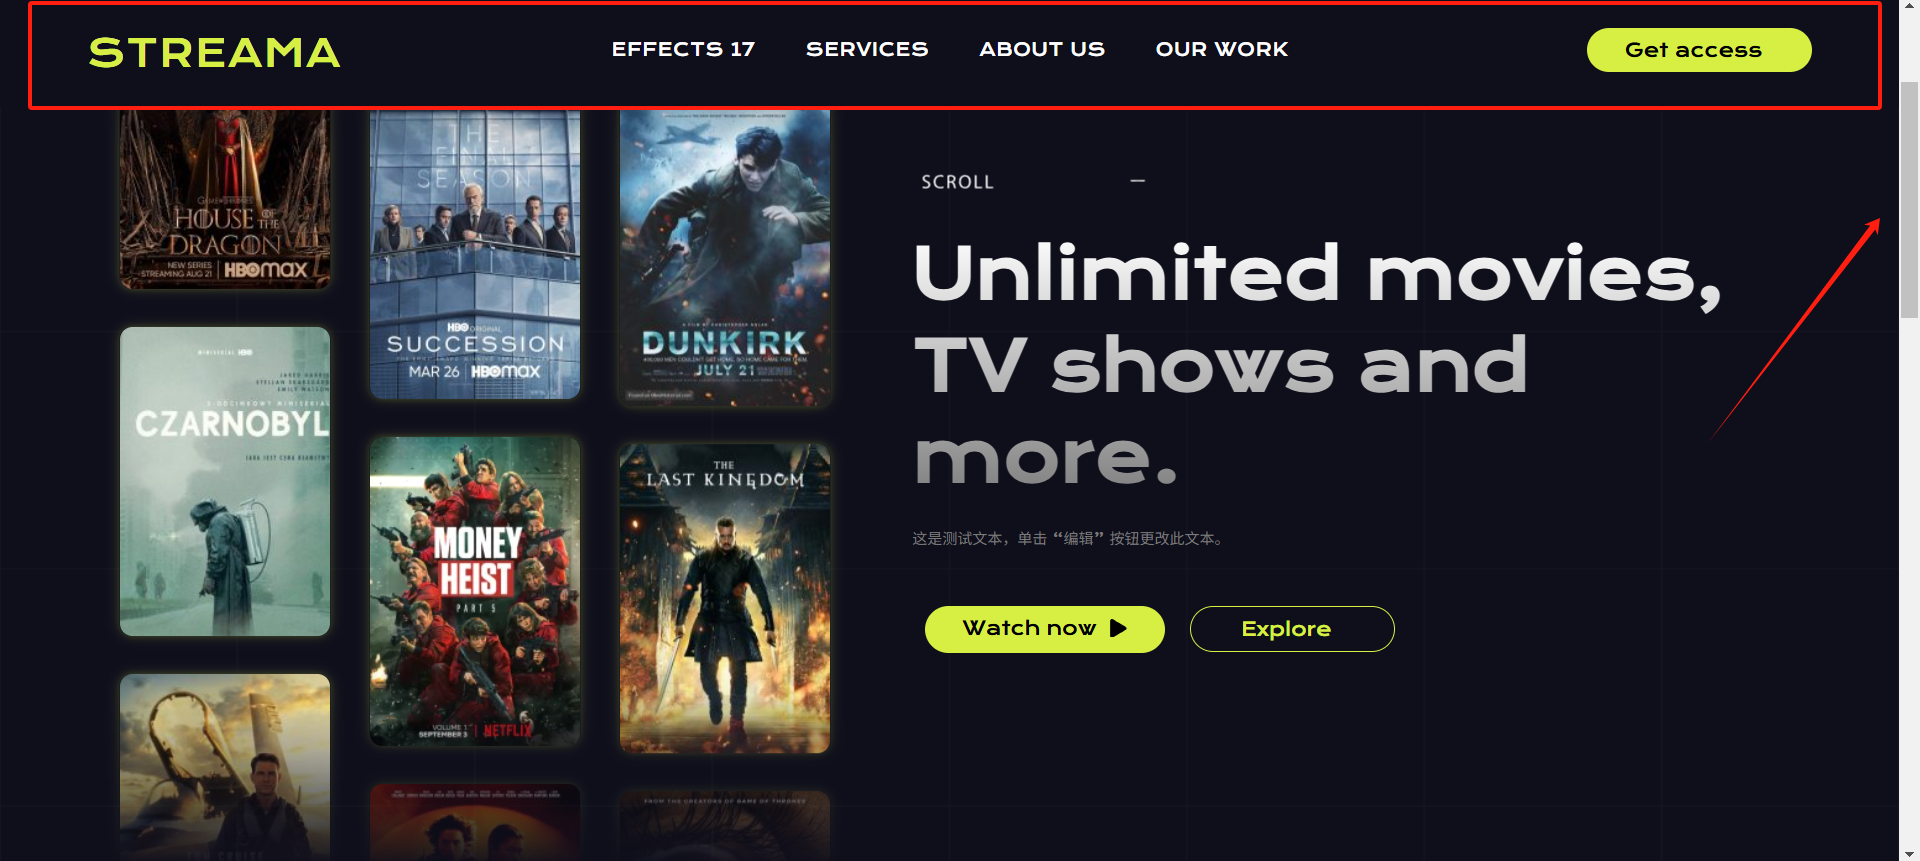Click the Watch now button
Screen dimensions: 1920x861
tap(1044, 629)
